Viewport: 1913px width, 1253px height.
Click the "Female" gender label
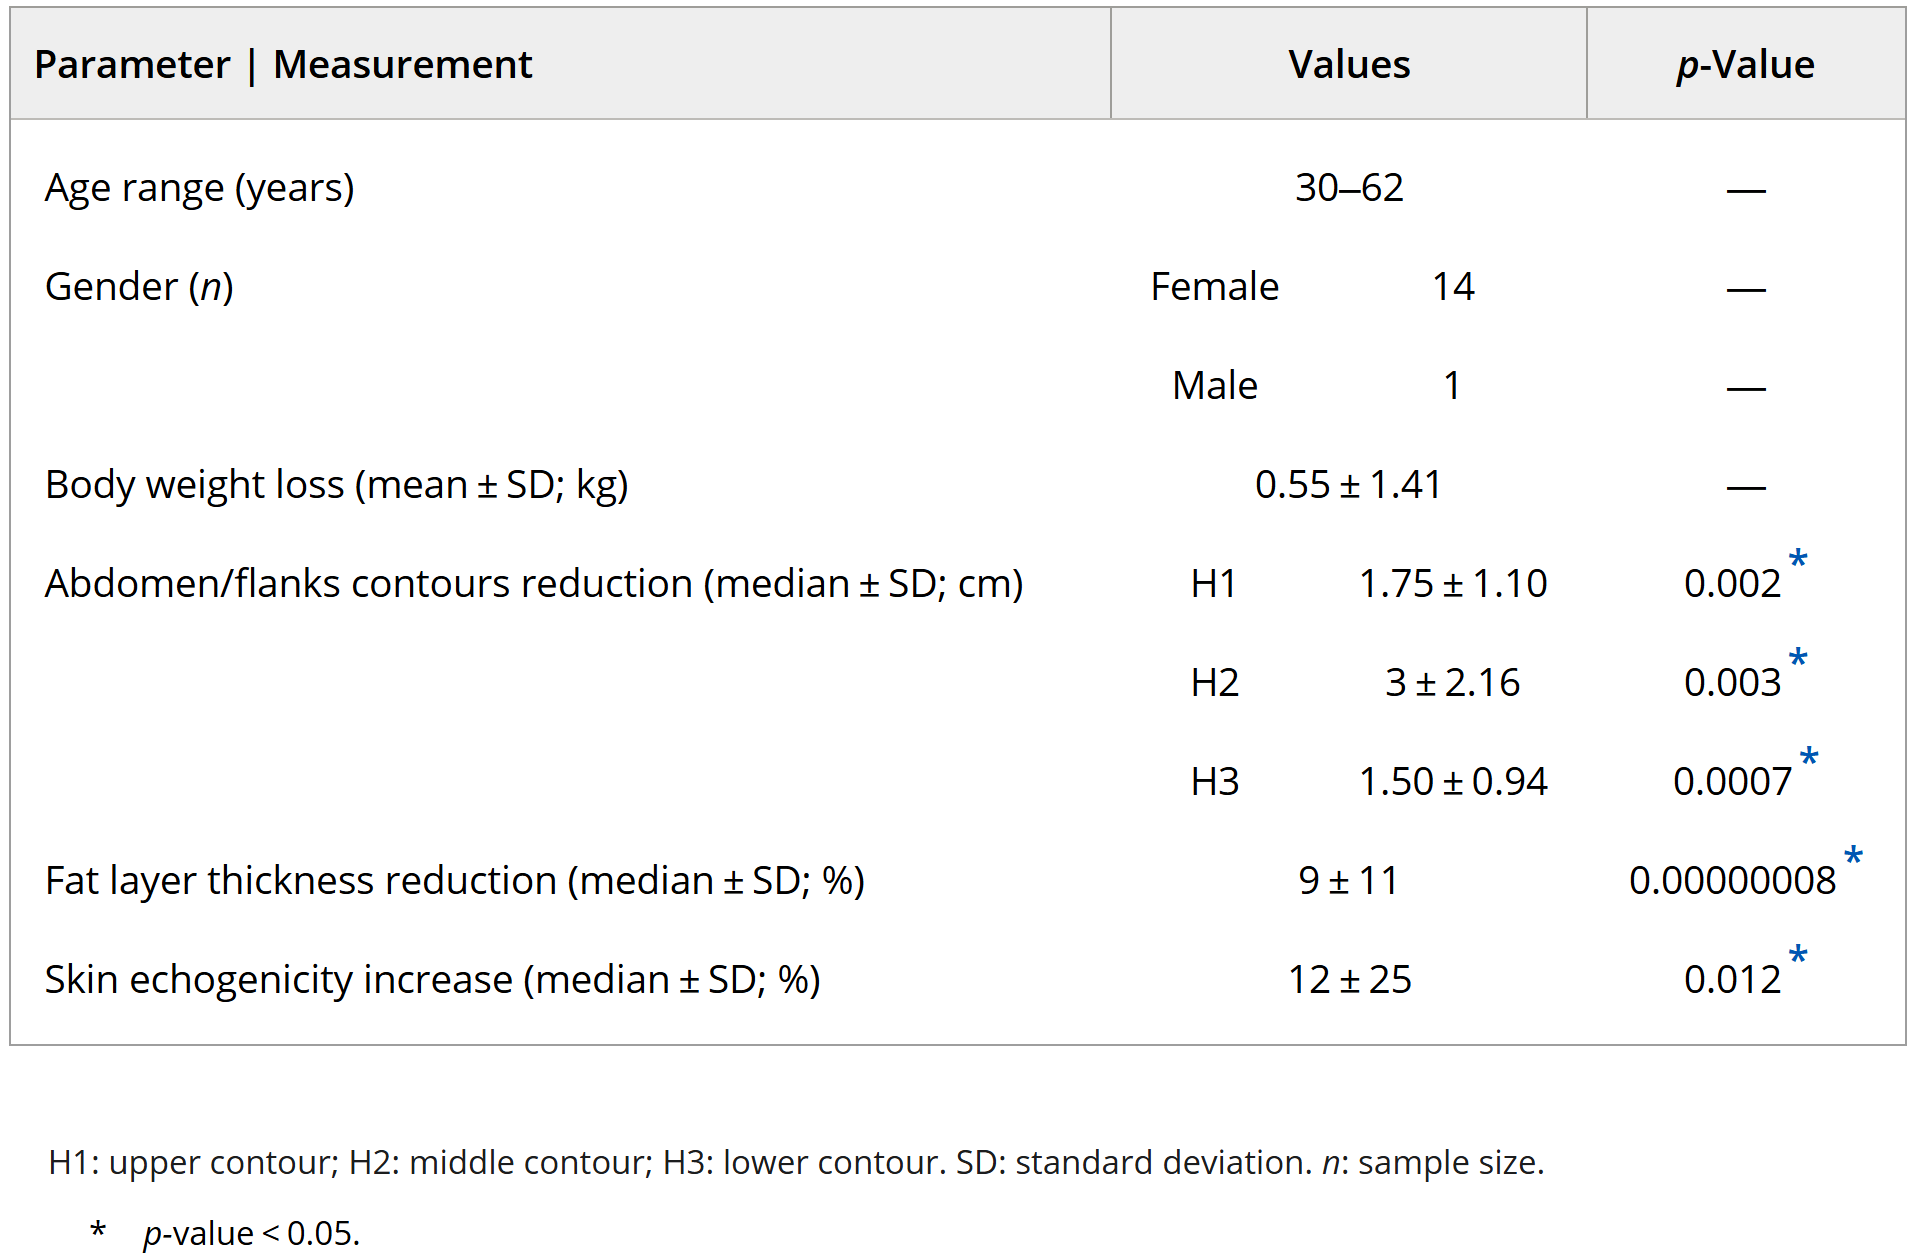[x=1214, y=287]
